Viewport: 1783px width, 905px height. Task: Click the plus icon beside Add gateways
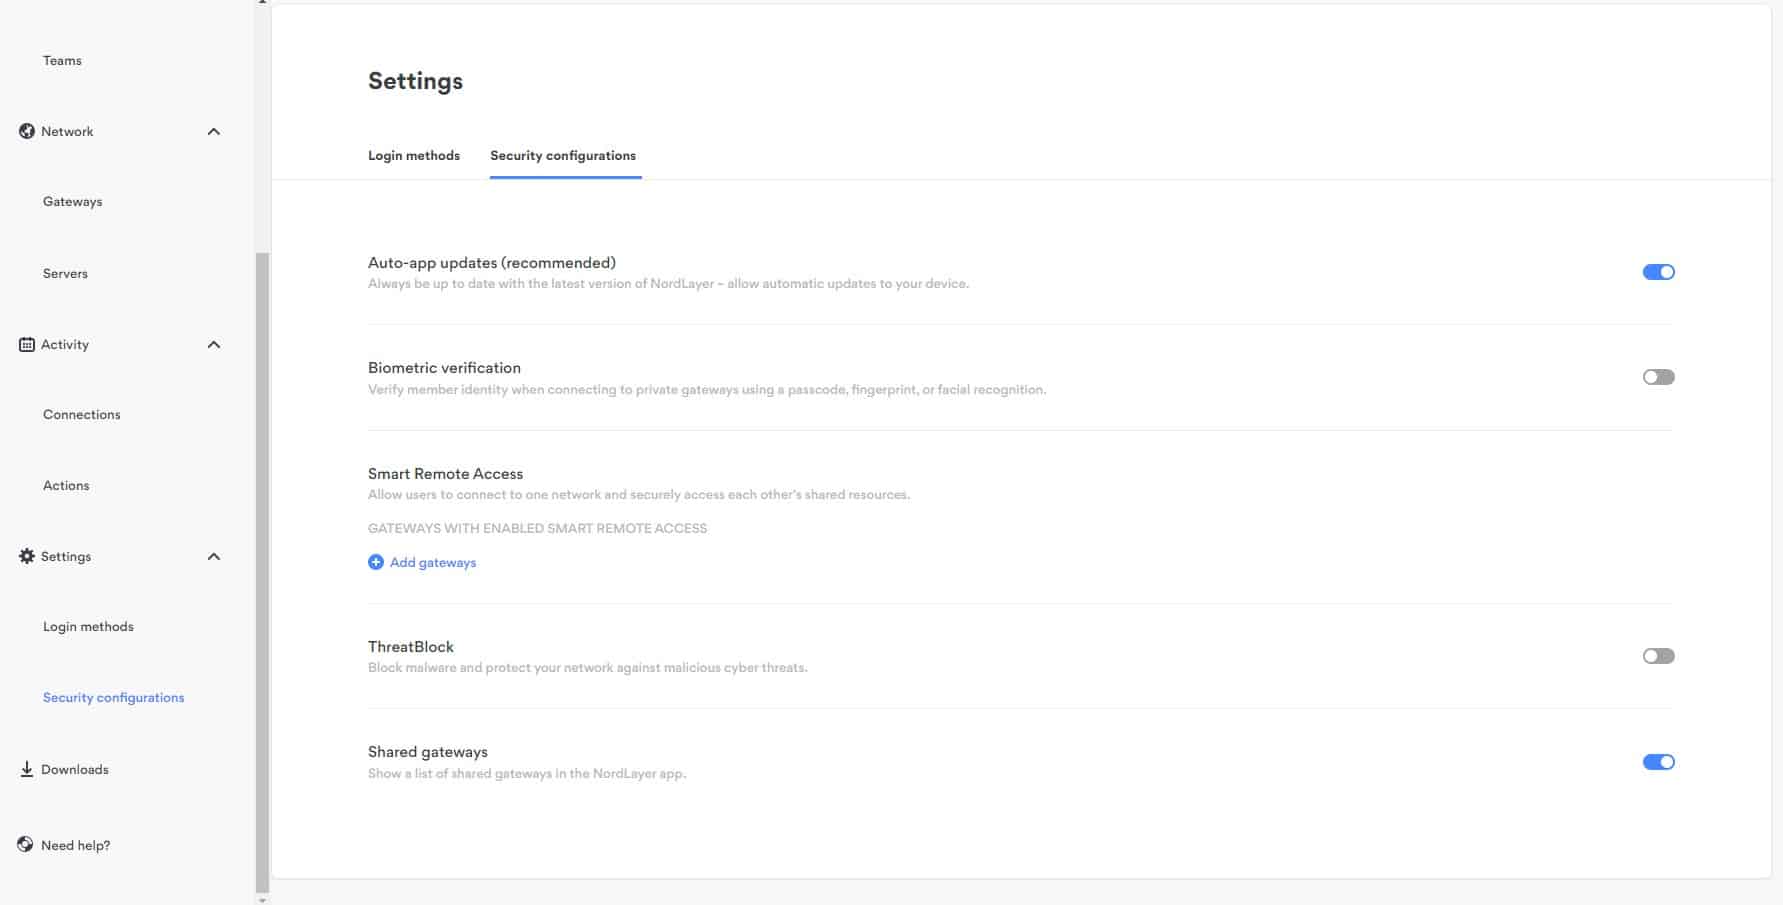[376, 562]
